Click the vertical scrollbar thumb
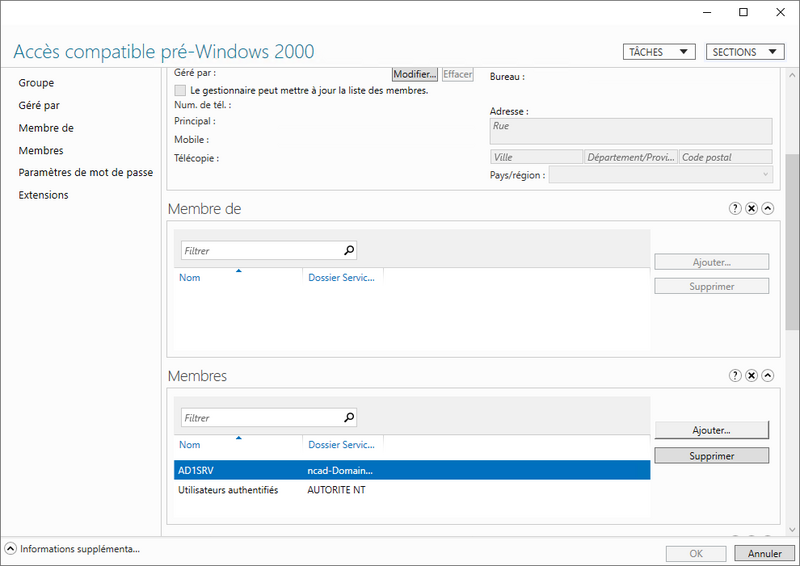The image size is (800, 566). pyautogui.click(x=792, y=240)
